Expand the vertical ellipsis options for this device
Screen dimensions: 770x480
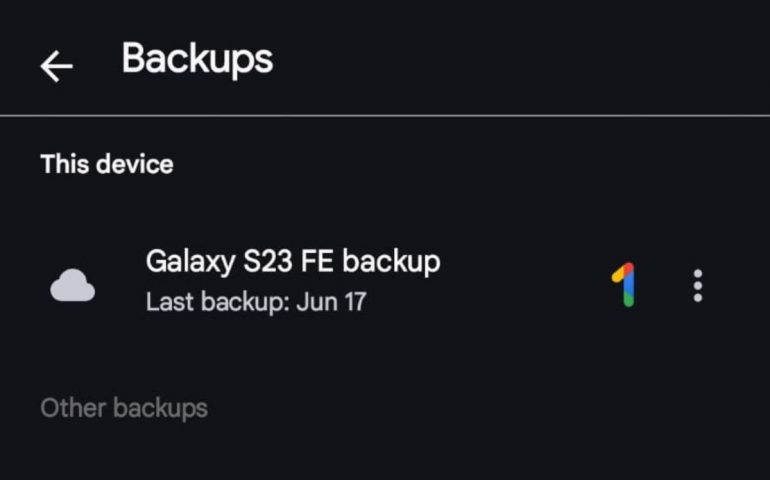coord(698,286)
